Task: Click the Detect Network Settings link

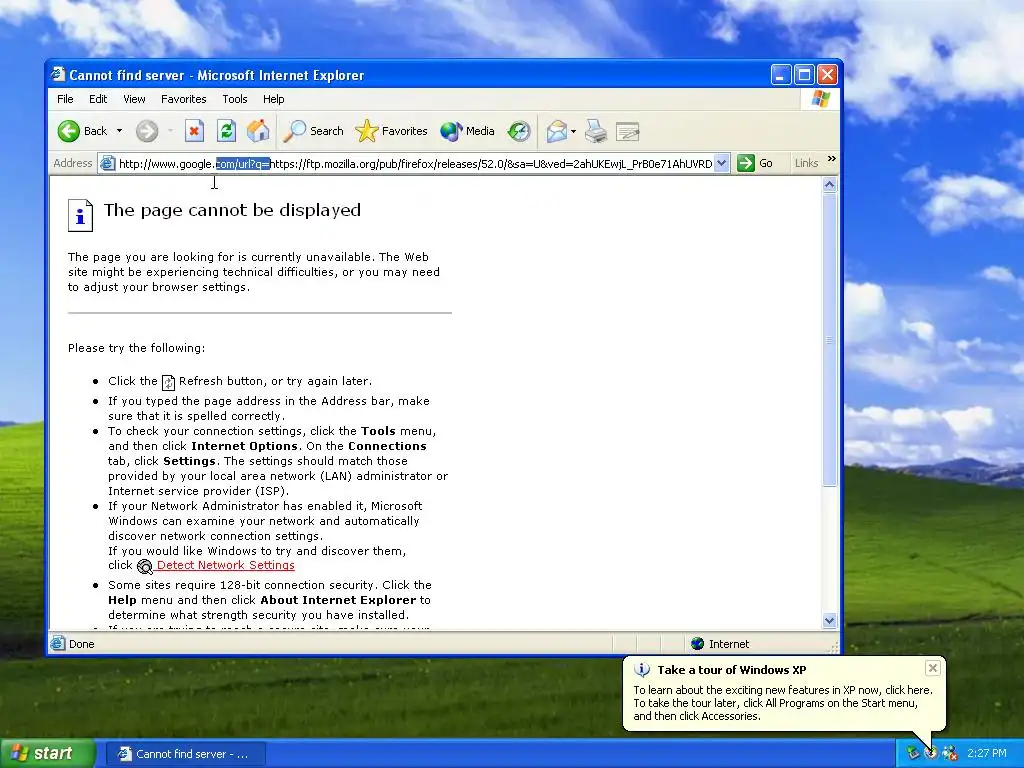Action: [x=225, y=566]
